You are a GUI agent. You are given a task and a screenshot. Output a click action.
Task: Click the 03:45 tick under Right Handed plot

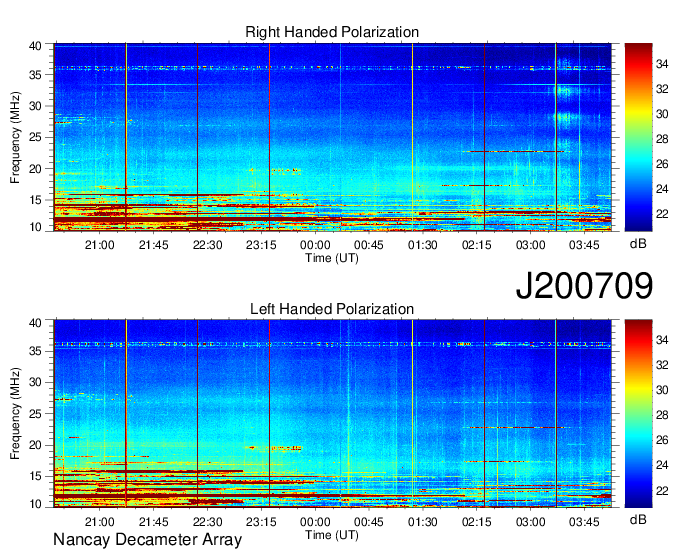584,245
